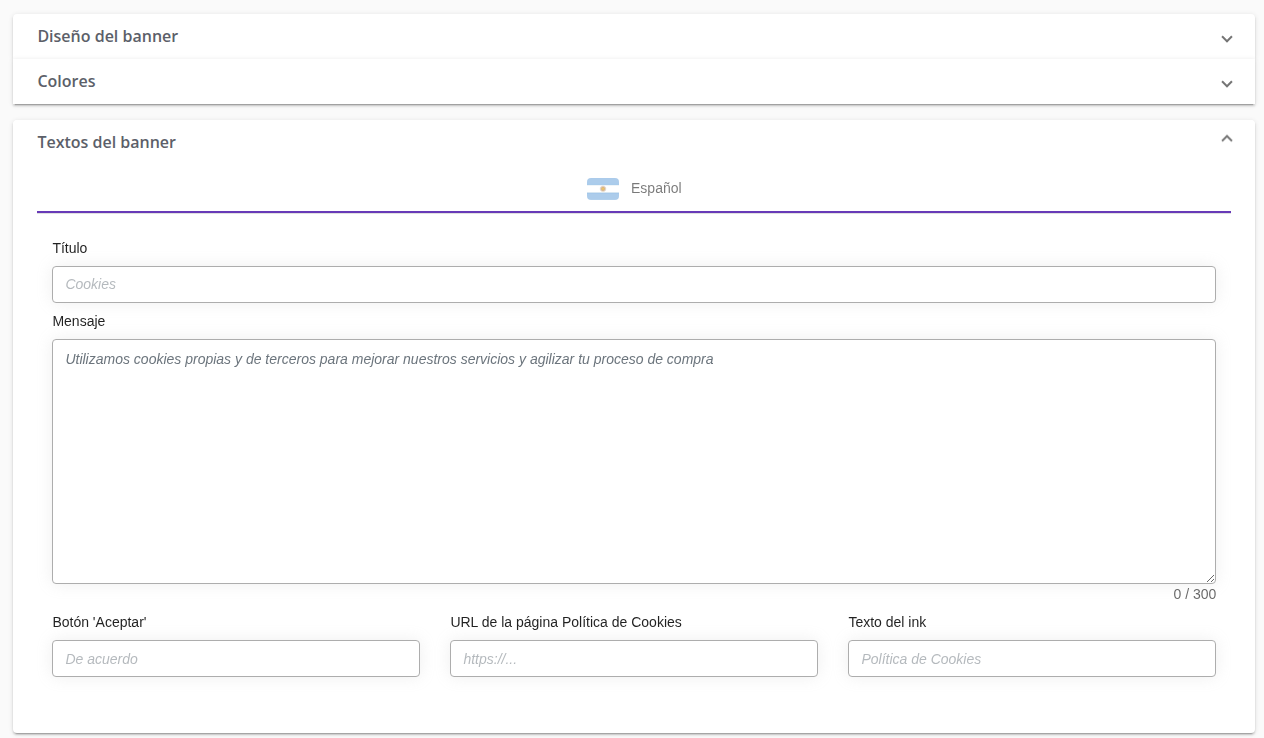Click the 0 / 300 character counter
1264x738 pixels.
(x=1194, y=594)
